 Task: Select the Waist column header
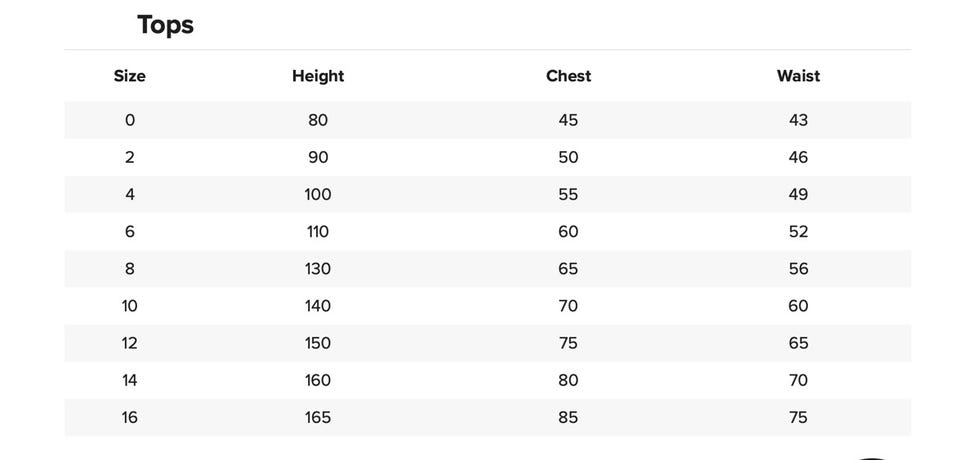tap(798, 76)
